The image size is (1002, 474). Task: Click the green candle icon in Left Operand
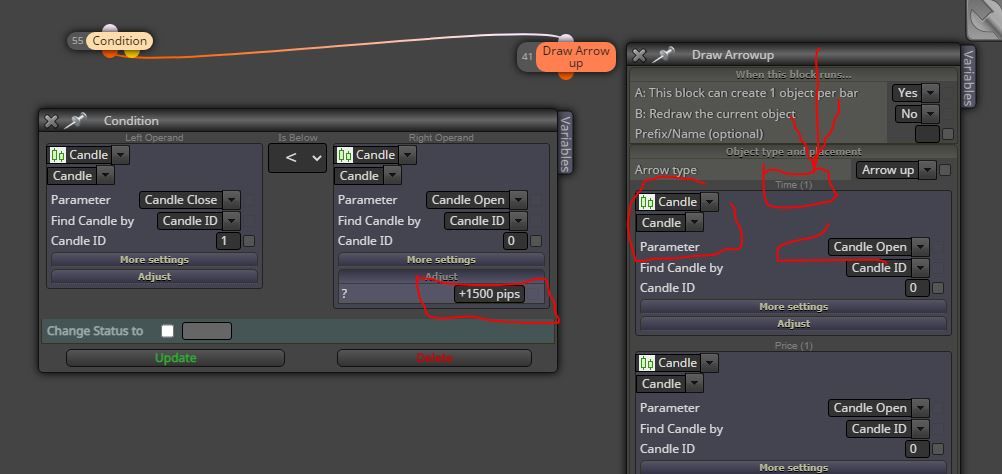58,155
